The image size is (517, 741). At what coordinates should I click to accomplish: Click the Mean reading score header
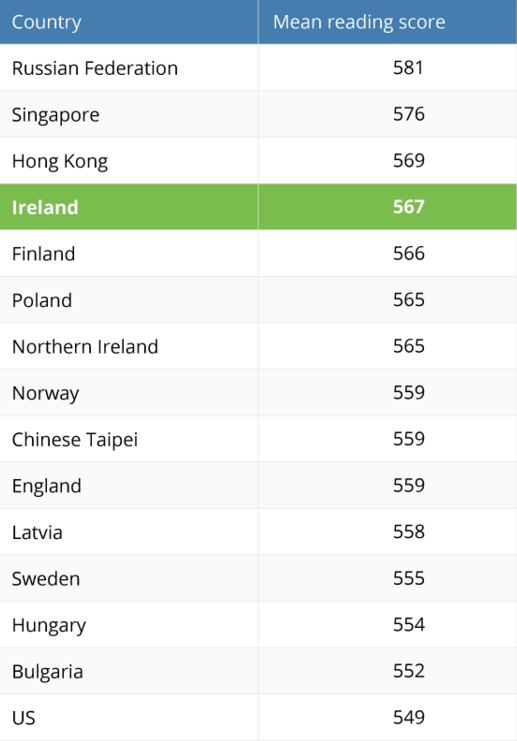point(388,22)
